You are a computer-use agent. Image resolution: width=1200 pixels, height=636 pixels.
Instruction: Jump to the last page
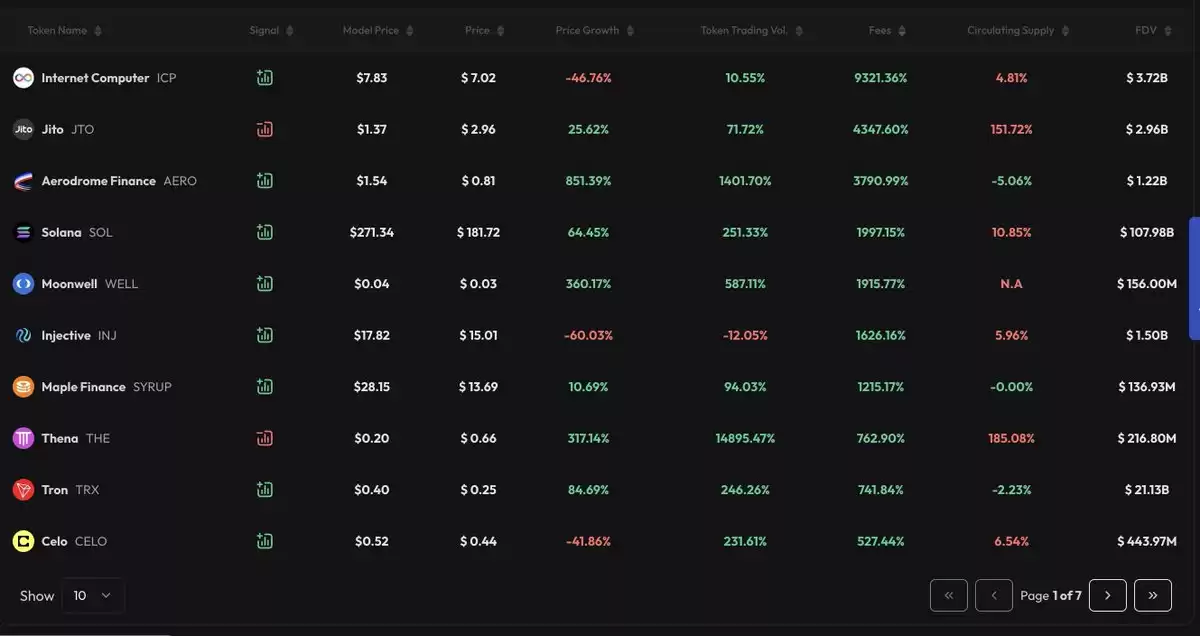[1153, 595]
